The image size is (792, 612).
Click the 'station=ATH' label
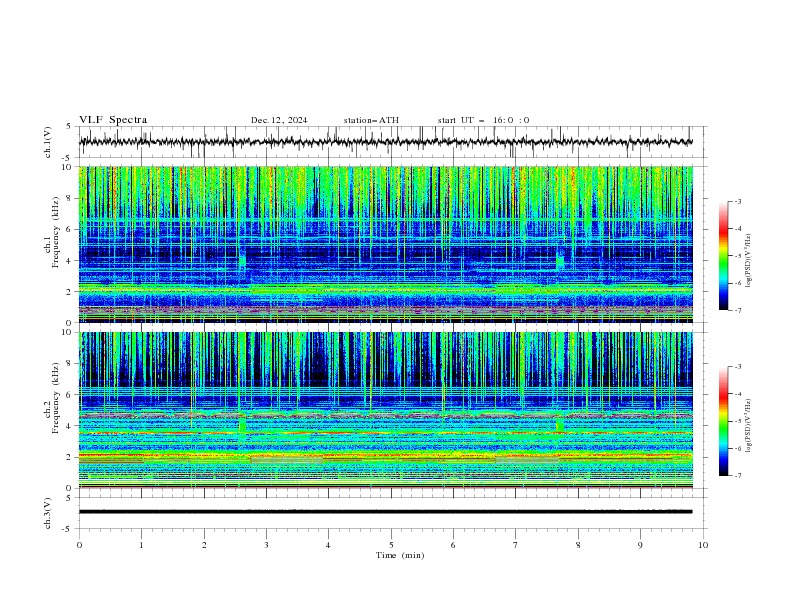(x=371, y=120)
